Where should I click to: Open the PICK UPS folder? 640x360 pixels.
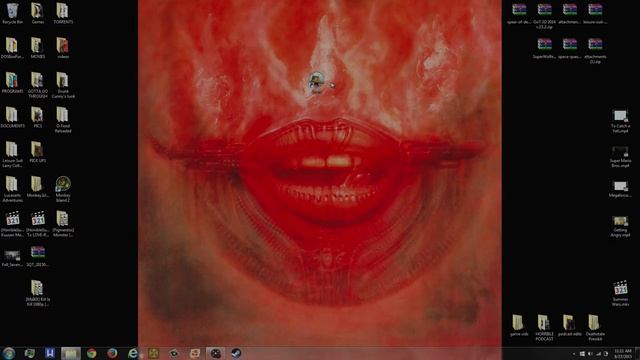tap(38, 152)
